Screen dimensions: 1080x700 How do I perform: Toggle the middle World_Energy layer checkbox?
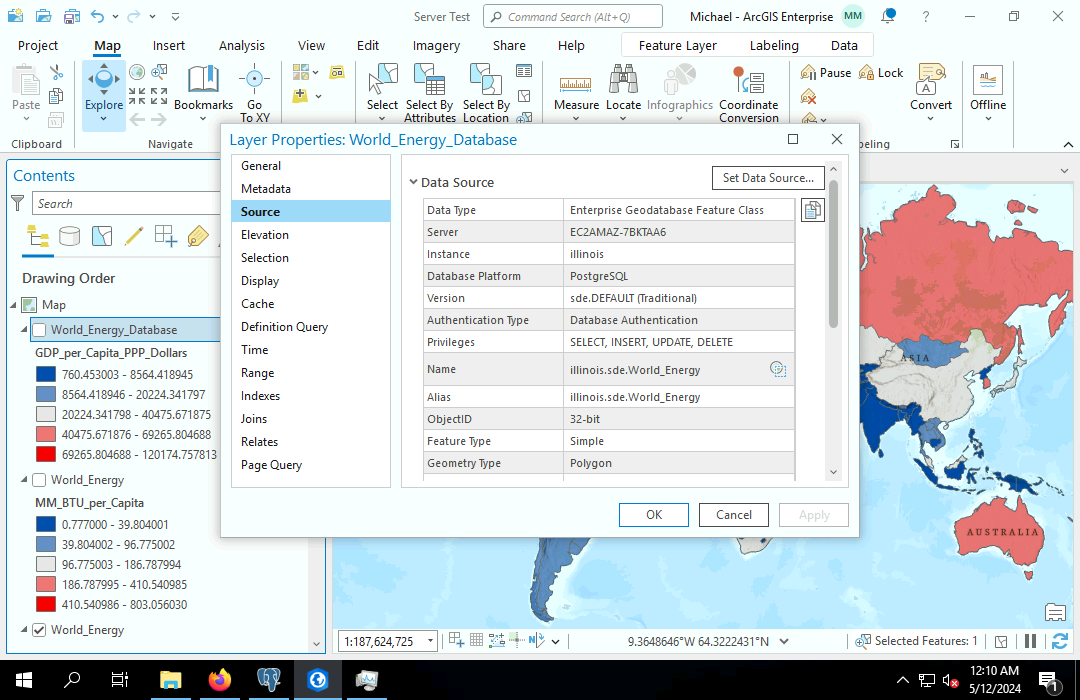pos(39,480)
